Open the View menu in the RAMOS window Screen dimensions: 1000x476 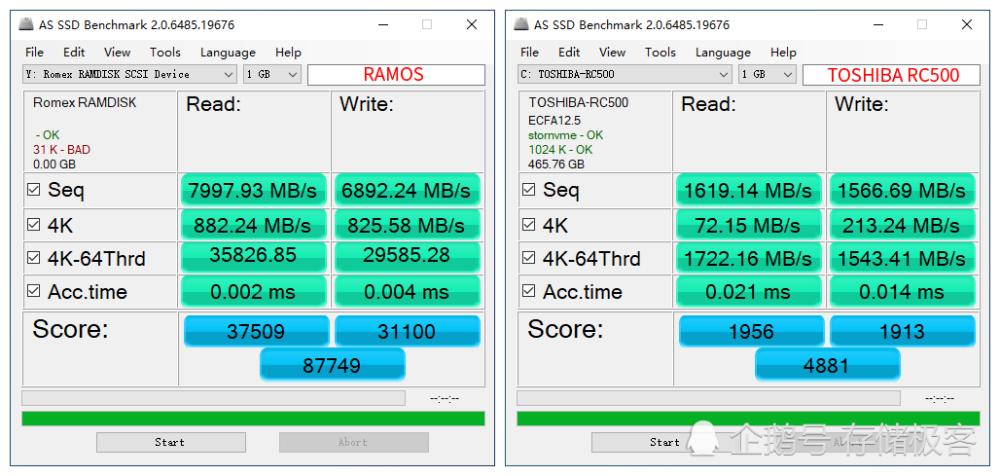coord(117,52)
